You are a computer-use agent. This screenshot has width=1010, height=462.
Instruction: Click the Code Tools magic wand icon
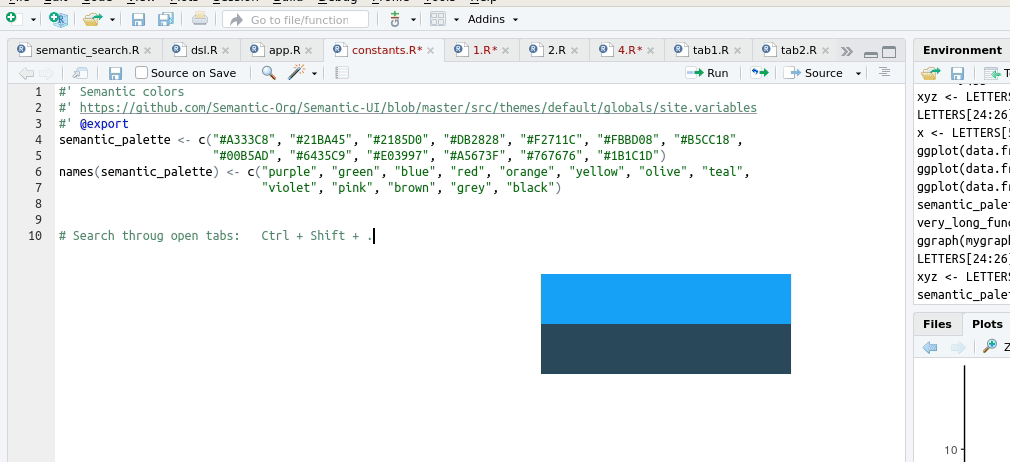point(296,73)
